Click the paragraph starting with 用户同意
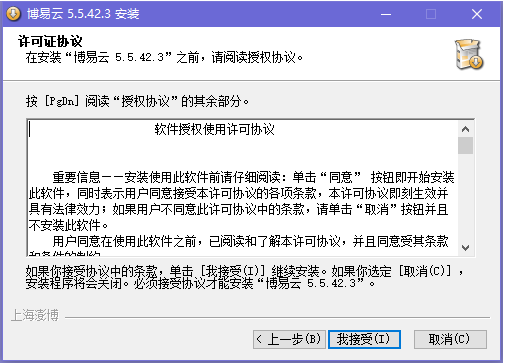The width and height of the screenshot is (506, 364). coord(239,245)
